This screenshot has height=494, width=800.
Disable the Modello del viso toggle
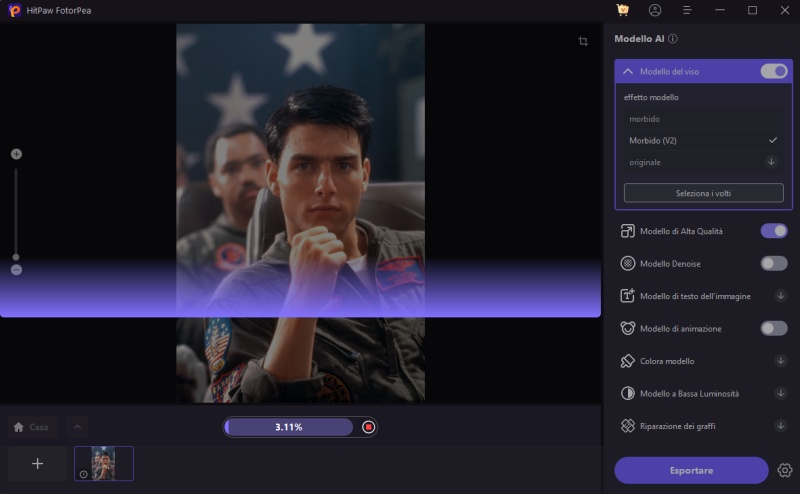pyautogui.click(x=773, y=71)
